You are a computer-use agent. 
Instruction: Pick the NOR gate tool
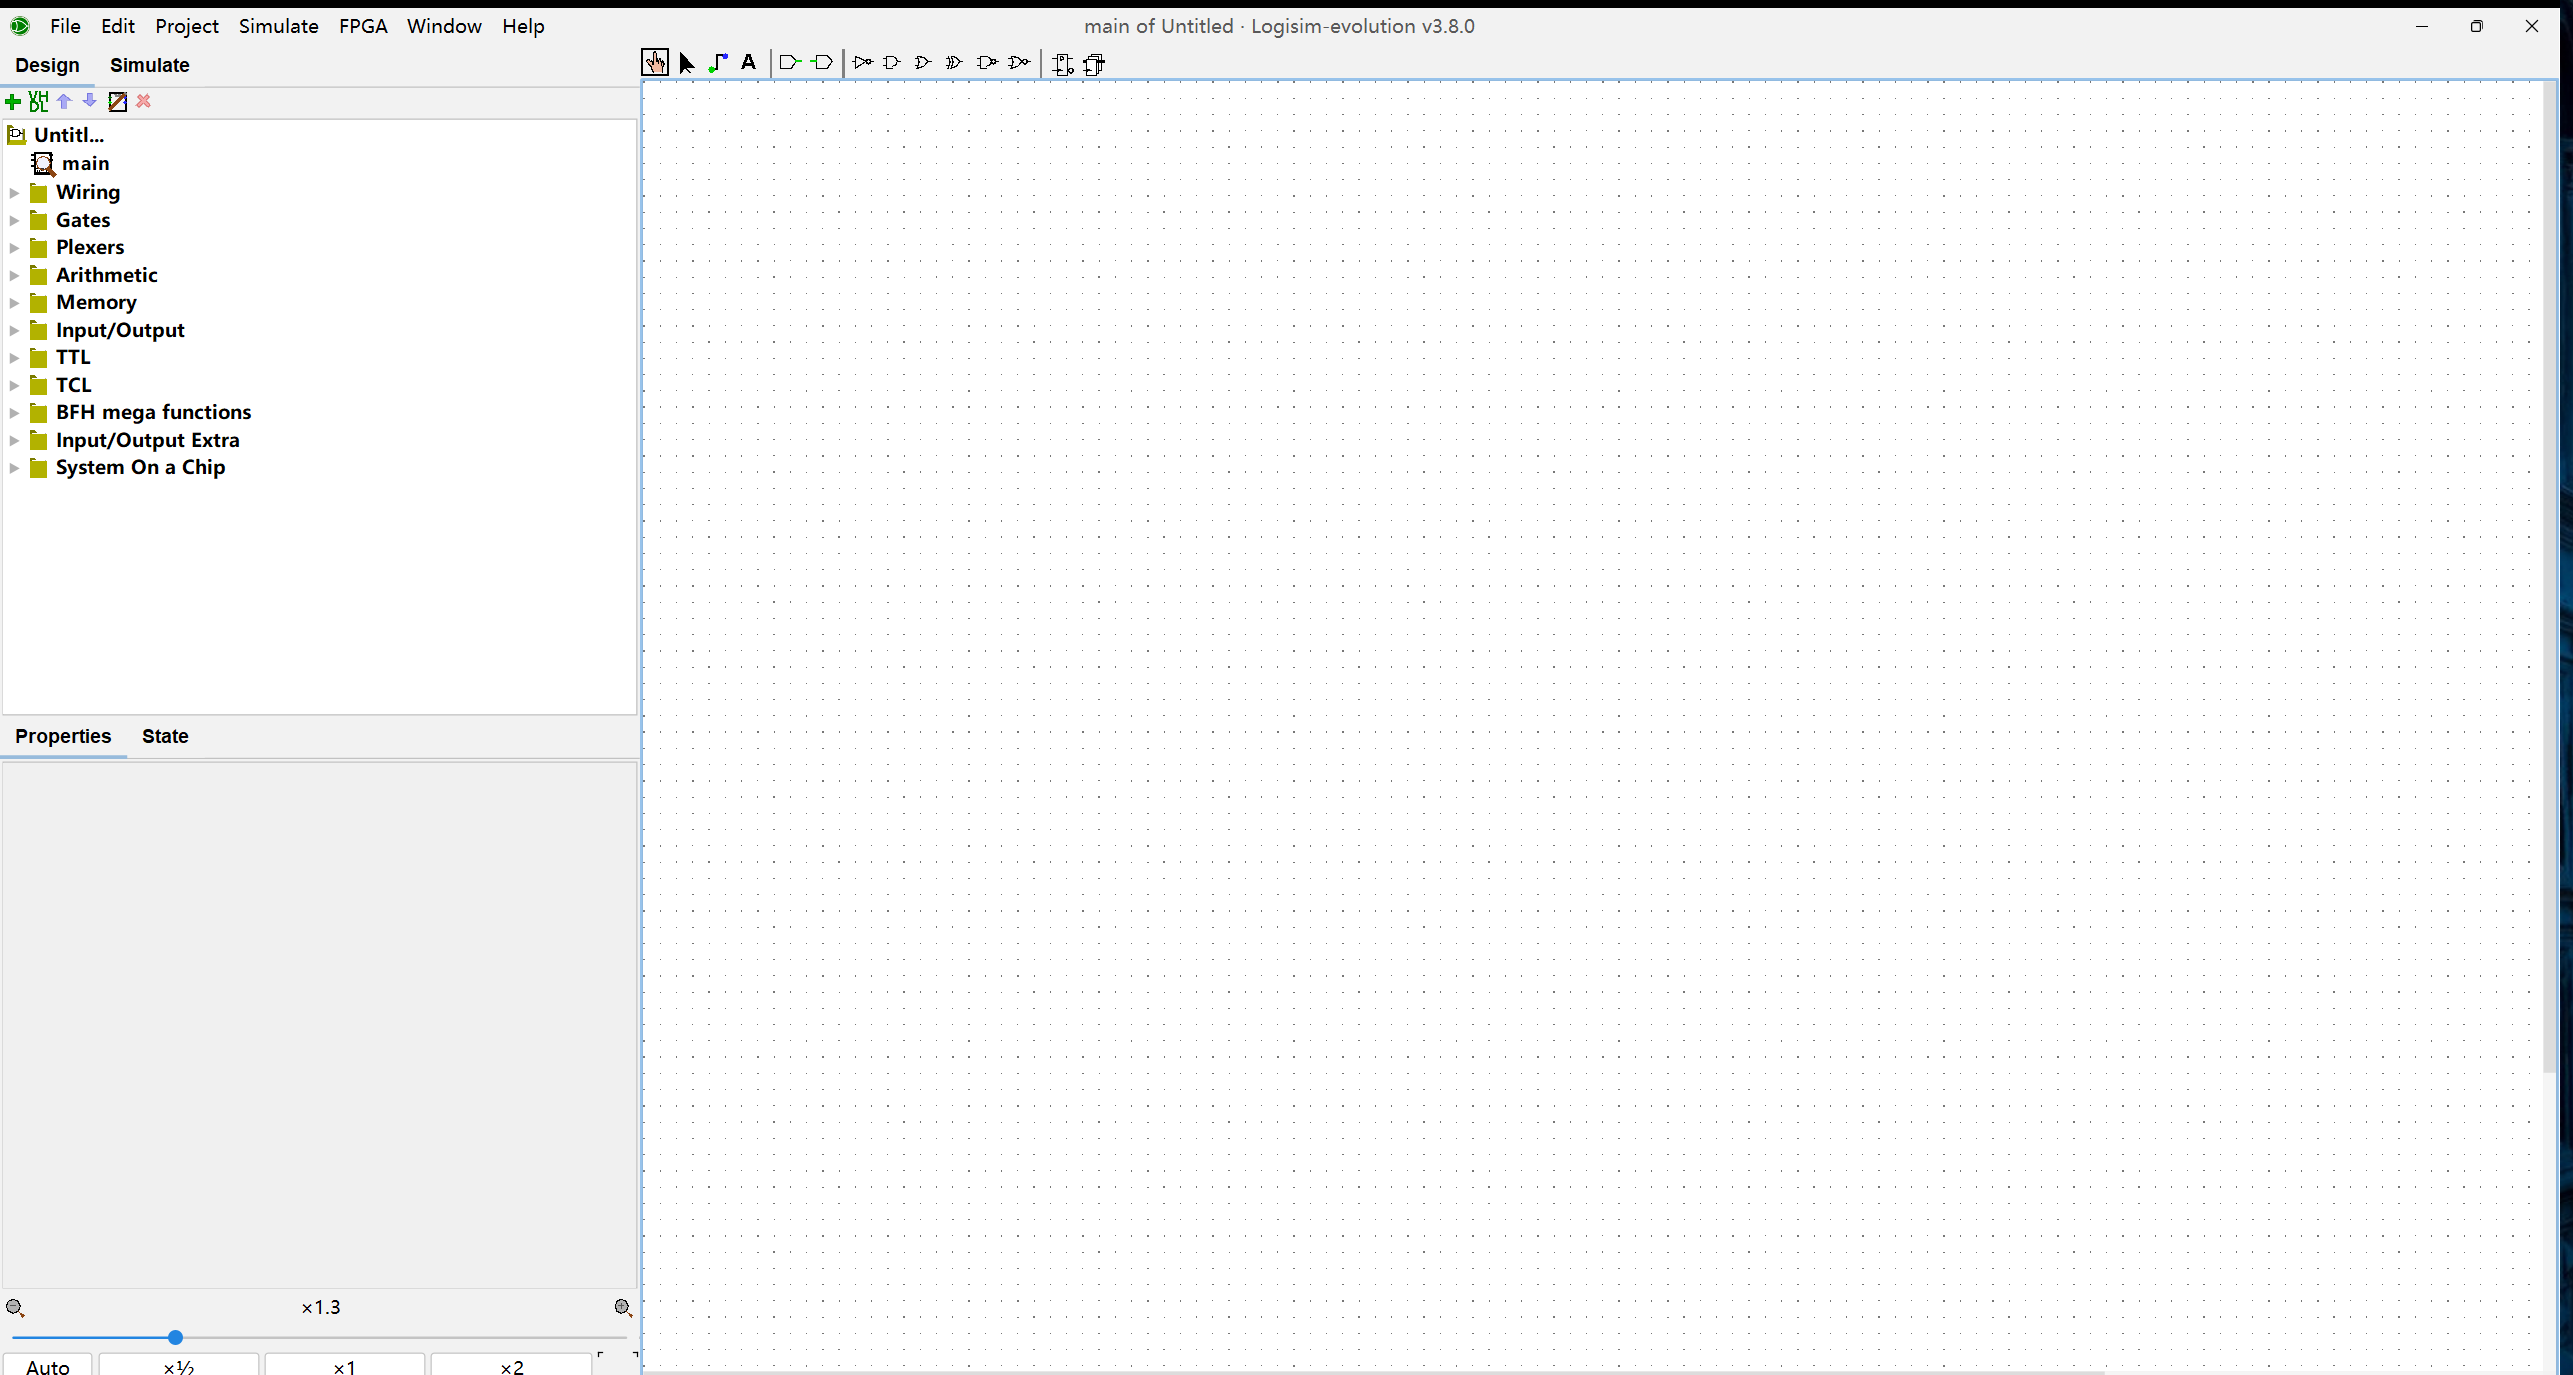coord(1019,63)
